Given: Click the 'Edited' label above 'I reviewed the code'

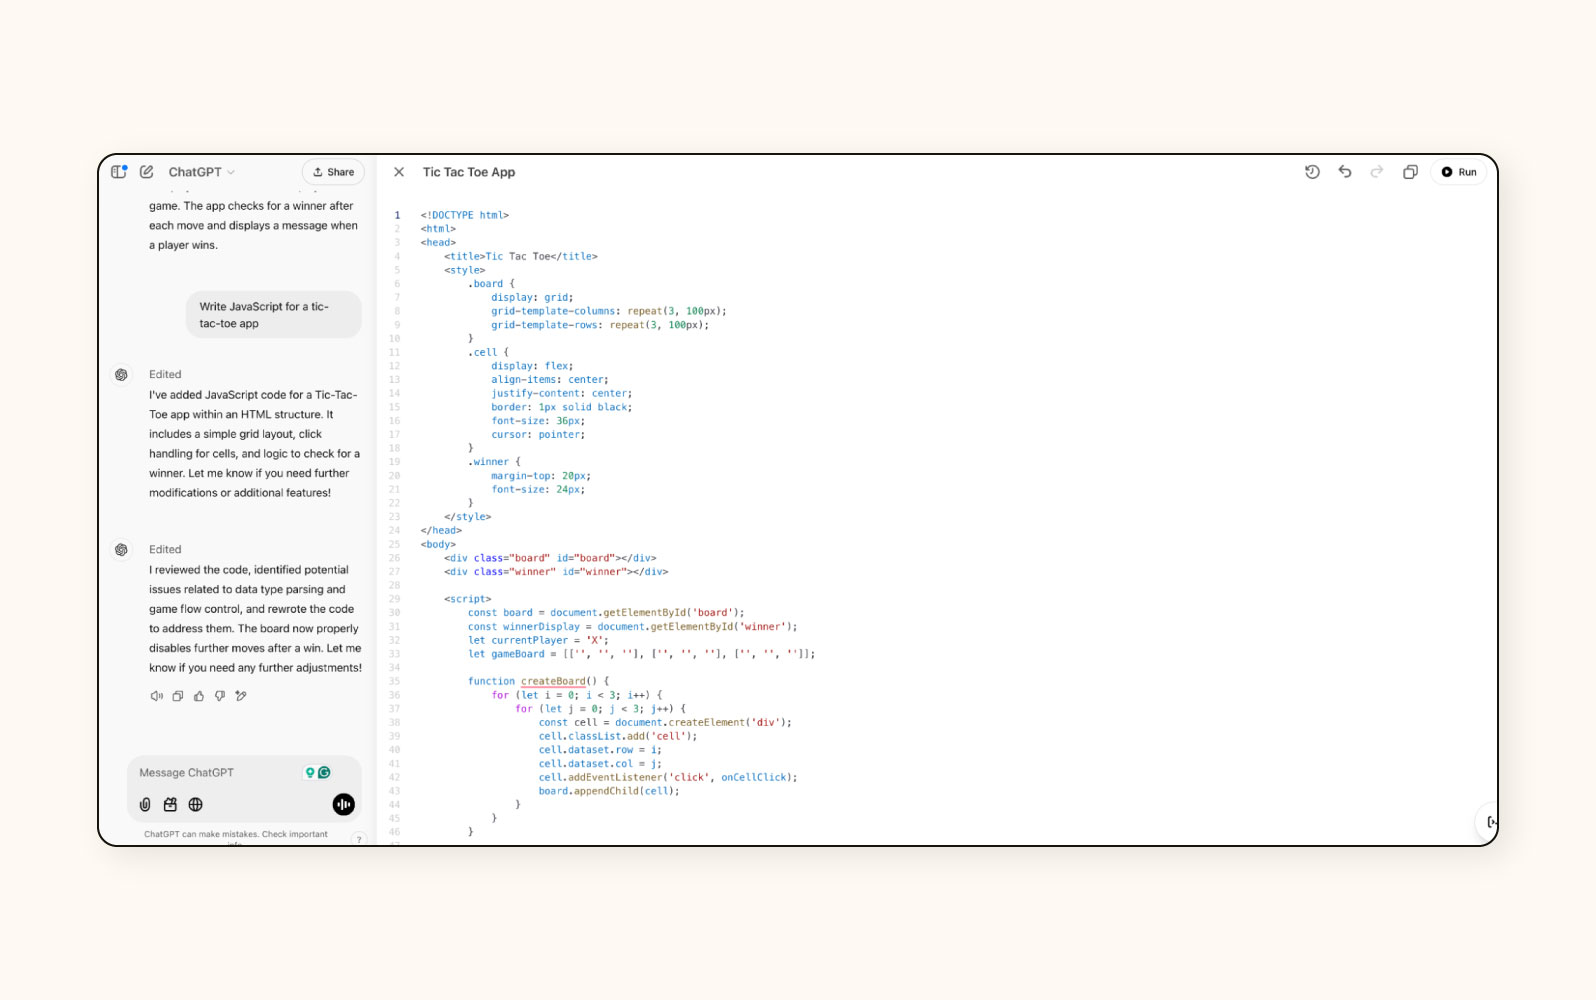Looking at the screenshot, I should pos(165,550).
